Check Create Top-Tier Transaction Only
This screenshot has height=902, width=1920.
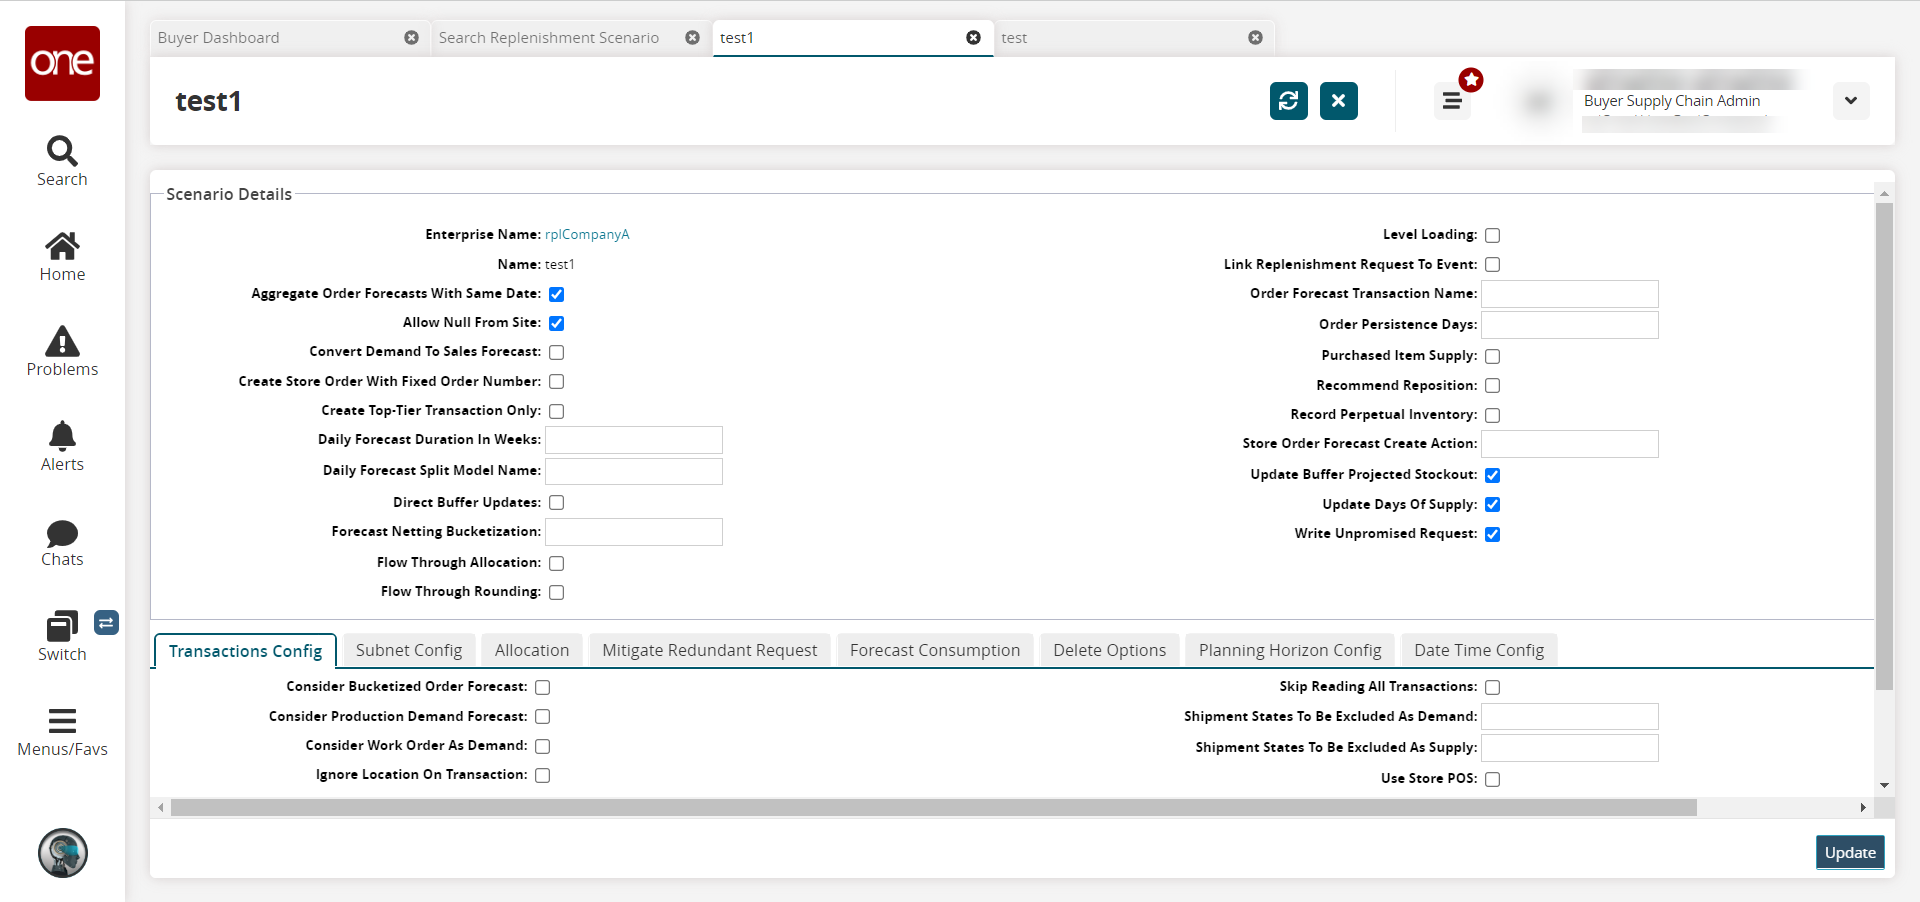(x=557, y=411)
